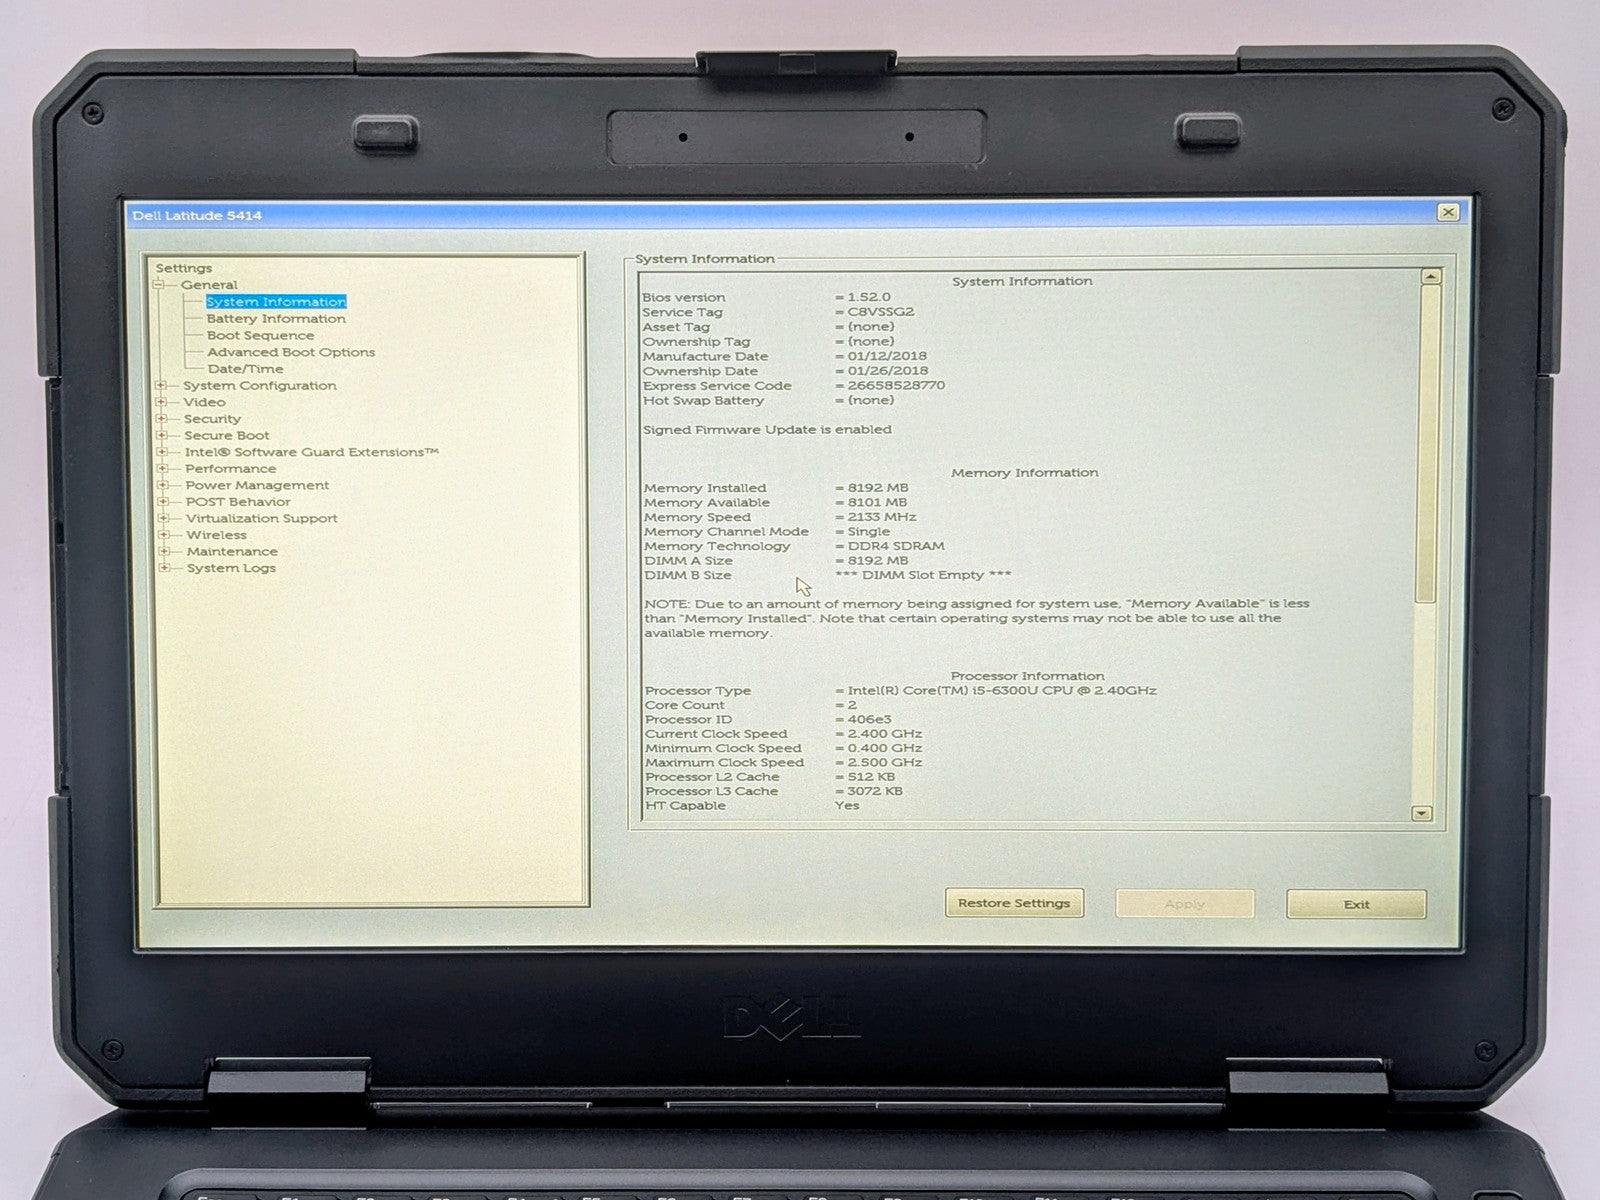Click the Exit button
Screen dimensions: 1600x1200
click(x=1356, y=904)
